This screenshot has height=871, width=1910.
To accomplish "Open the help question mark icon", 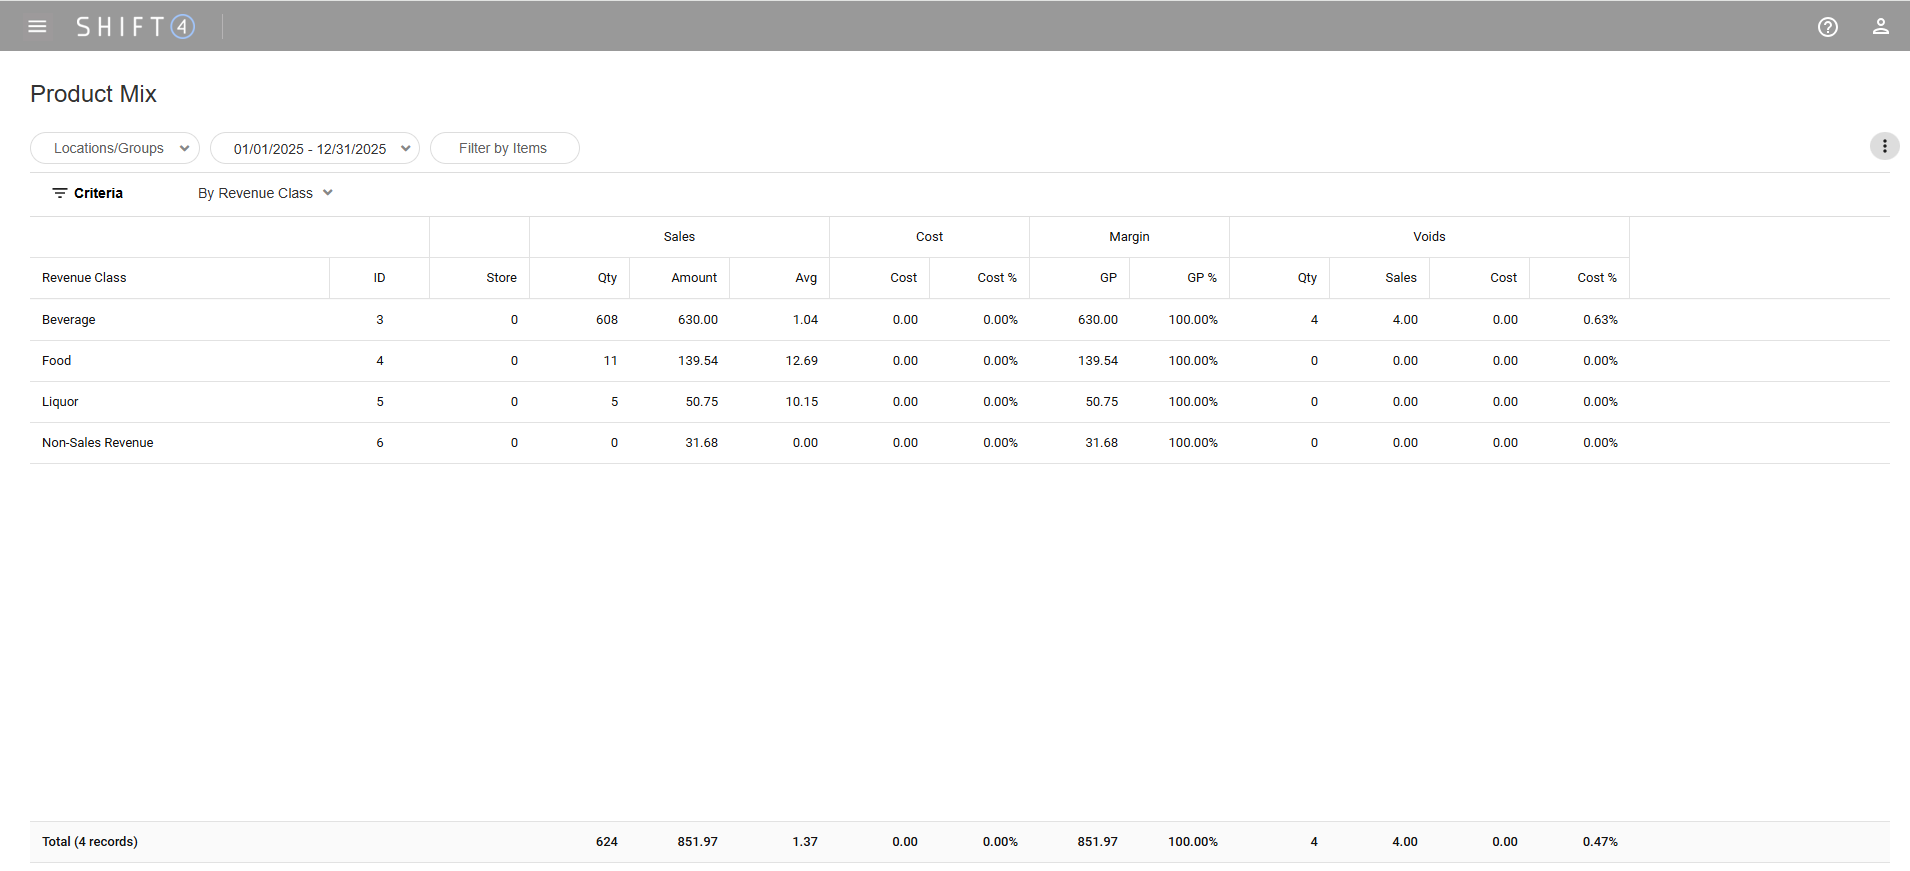I will [x=1827, y=27].
